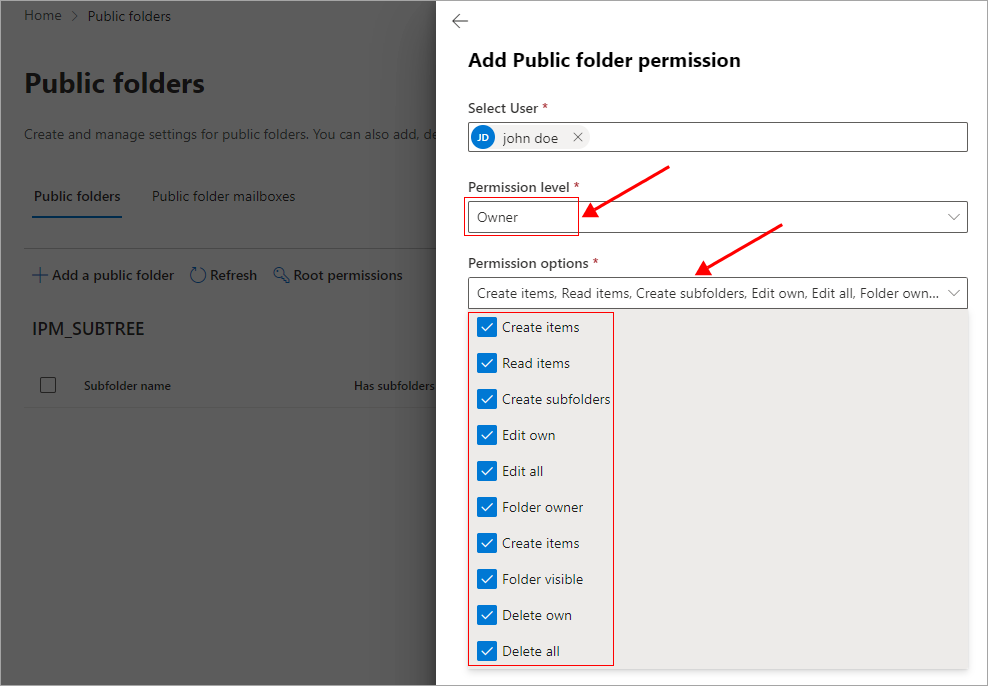This screenshot has height=686, width=988.
Task: Toggle the Folder owner checkbox
Action: [x=487, y=507]
